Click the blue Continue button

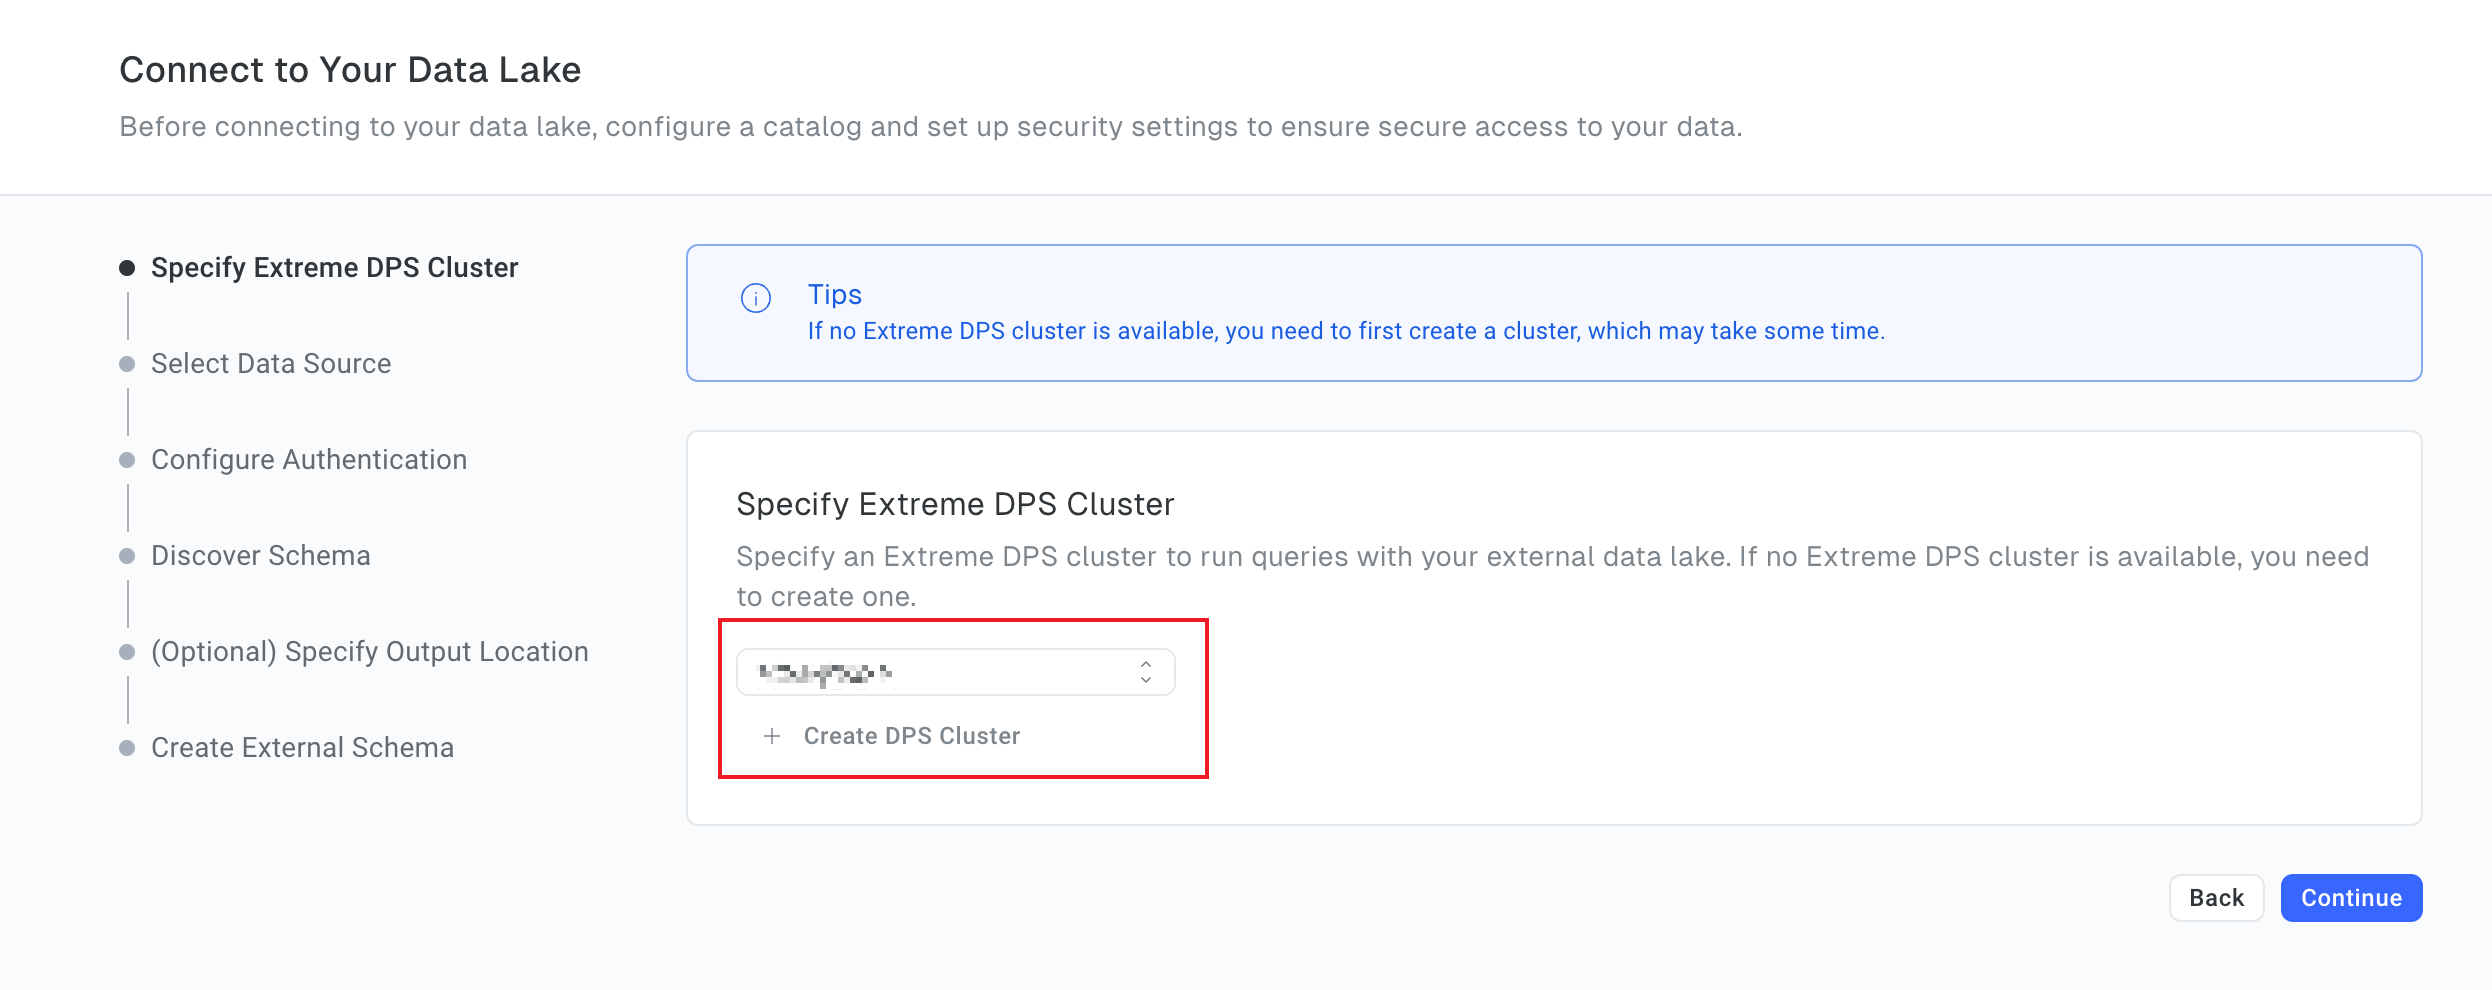[2351, 898]
